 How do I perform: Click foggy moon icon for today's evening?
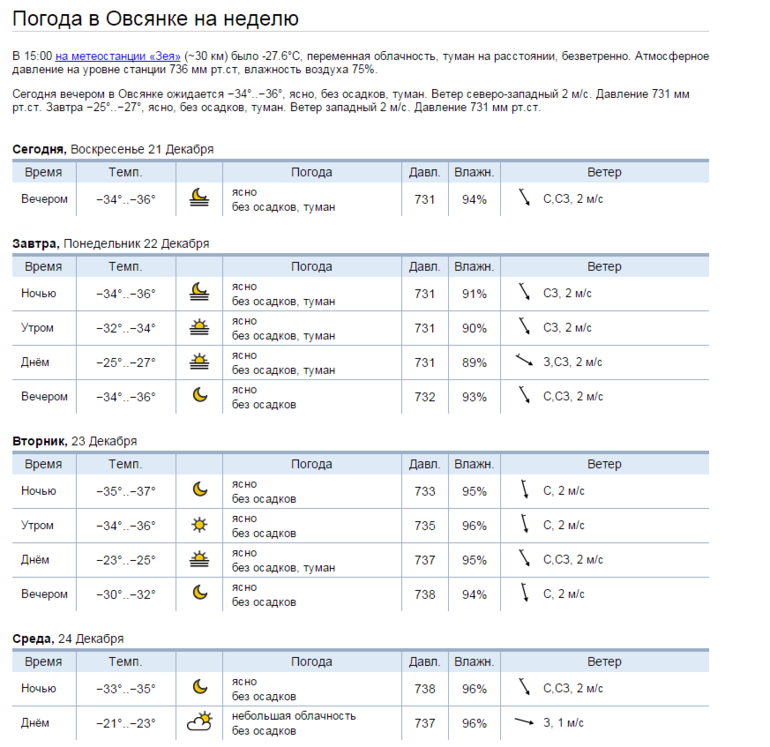point(199,197)
